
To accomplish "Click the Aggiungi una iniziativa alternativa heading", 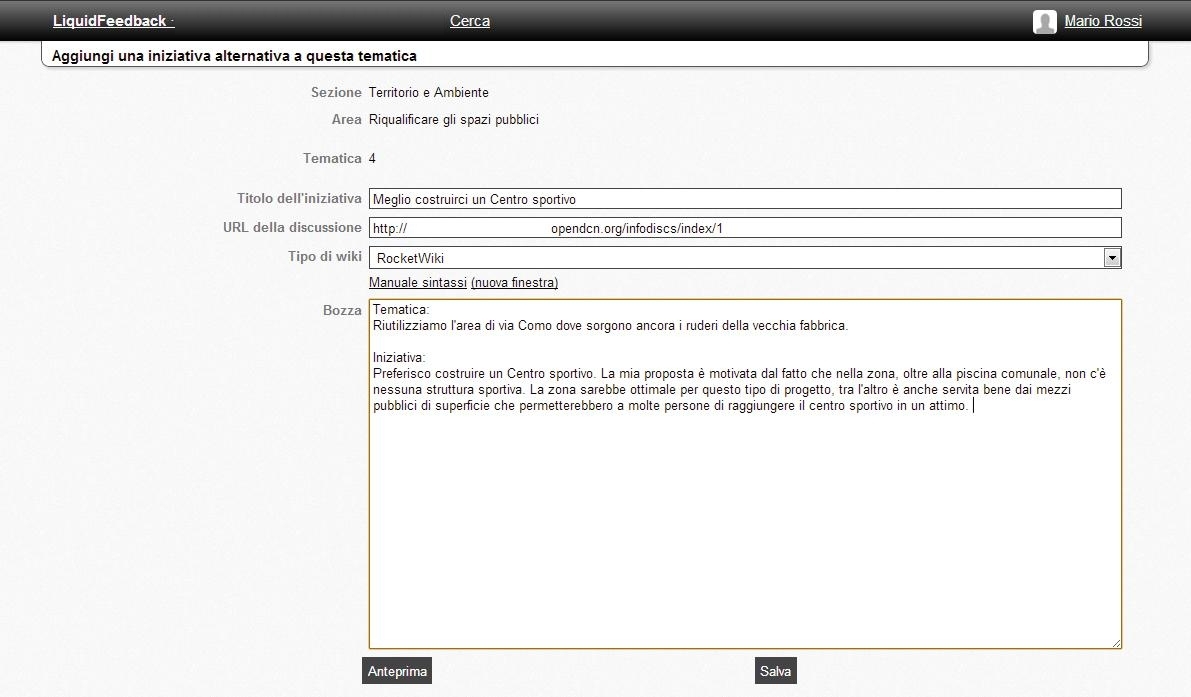I will tap(234, 56).
